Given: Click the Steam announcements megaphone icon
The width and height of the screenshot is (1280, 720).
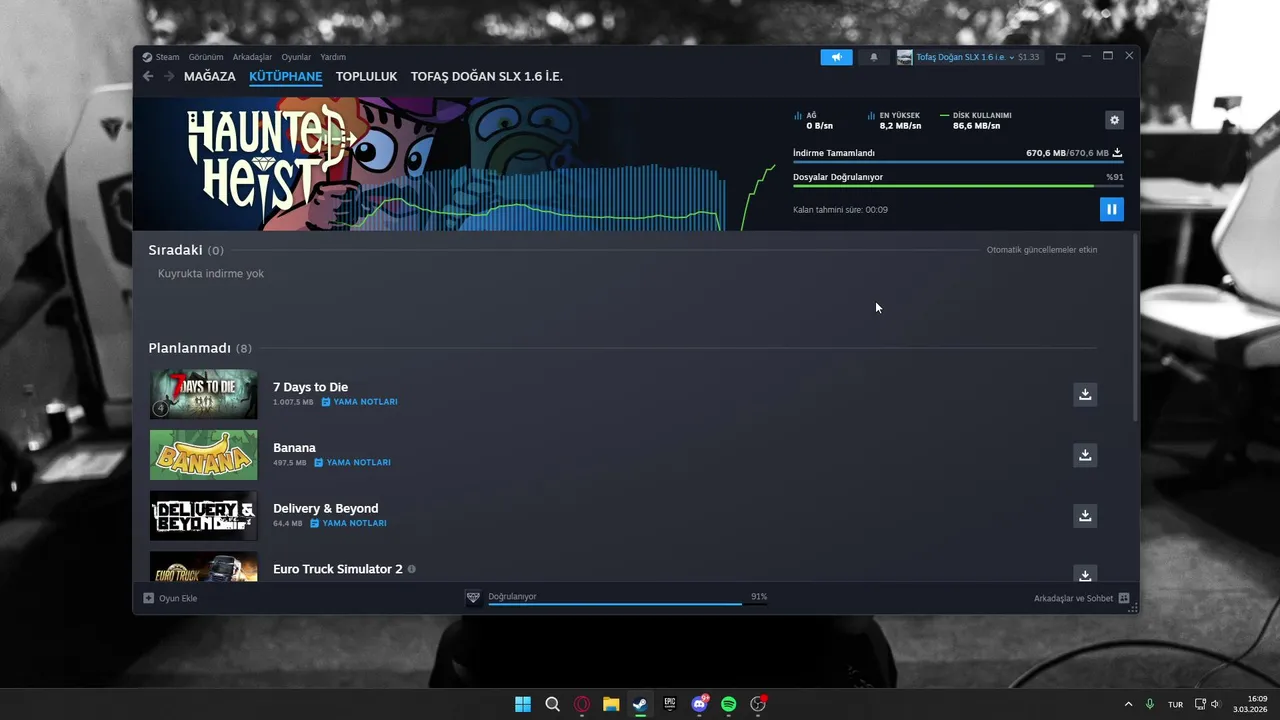Looking at the screenshot, I should pyautogui.click(x=836, y=57).
